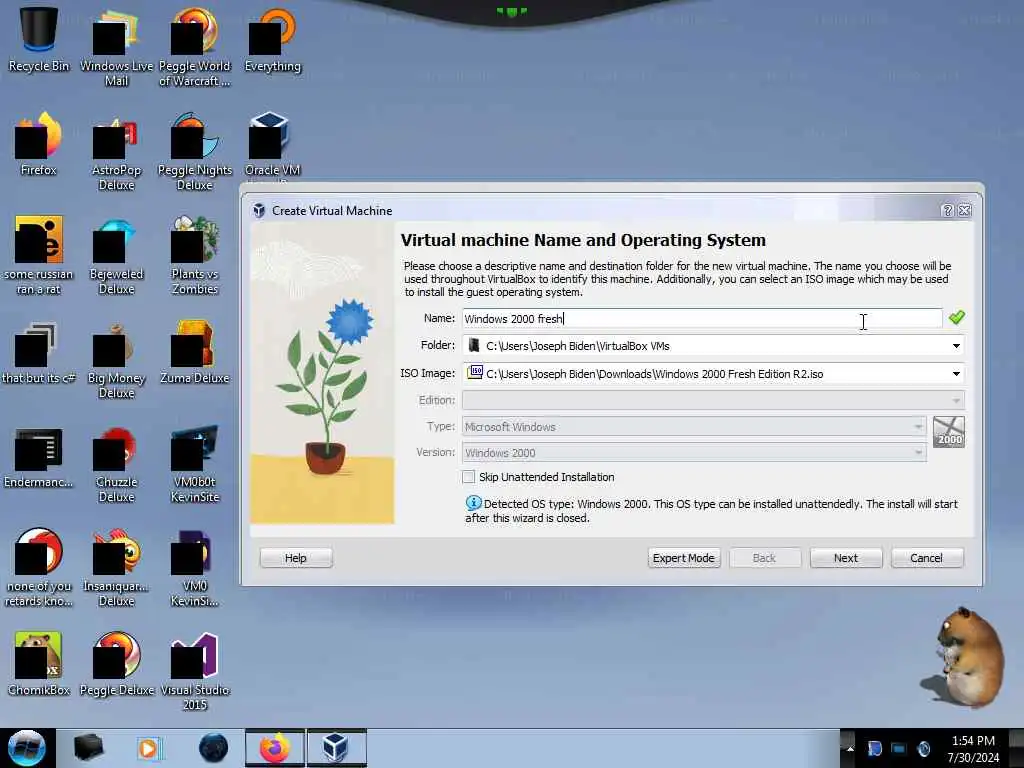Viewport: 1024px width, 768px height.
Task: Click the Help button
Action: [x=296, y=558]
